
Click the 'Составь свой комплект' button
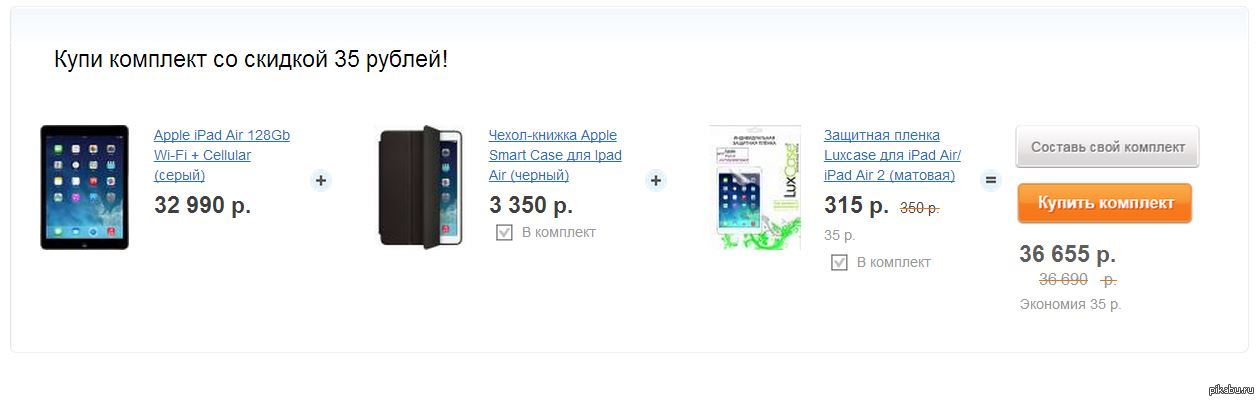(1108, 147)
